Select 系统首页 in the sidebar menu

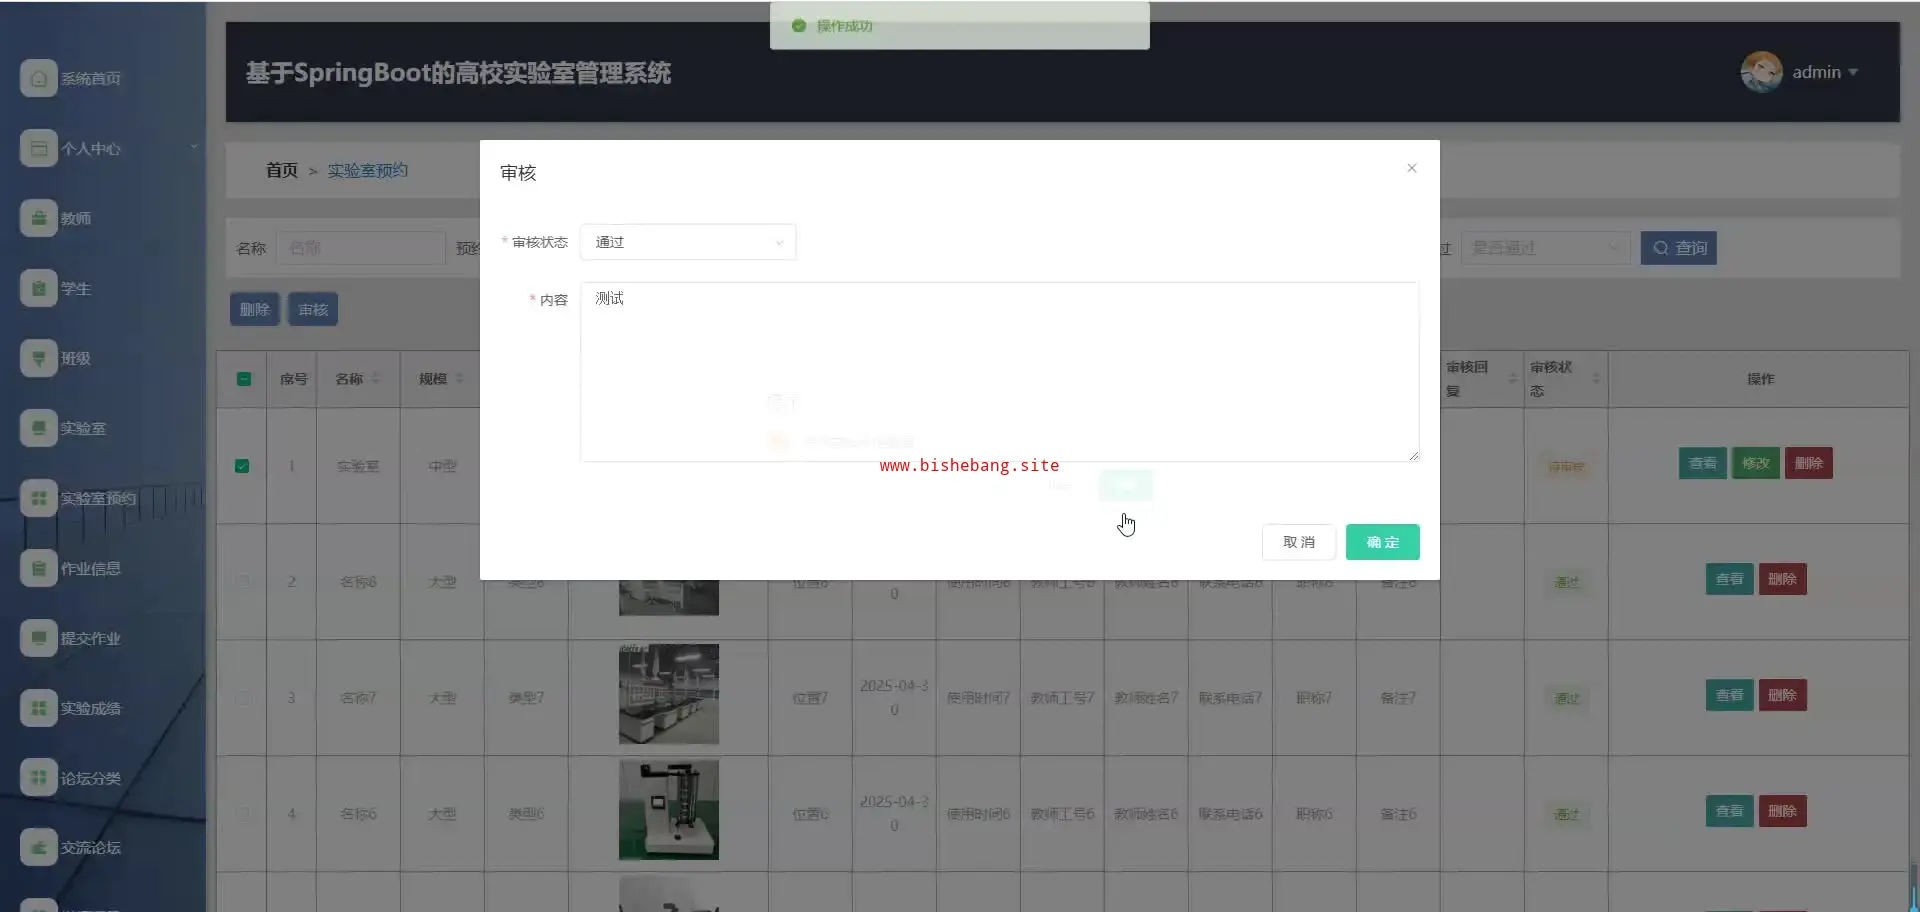coord(91,79)
